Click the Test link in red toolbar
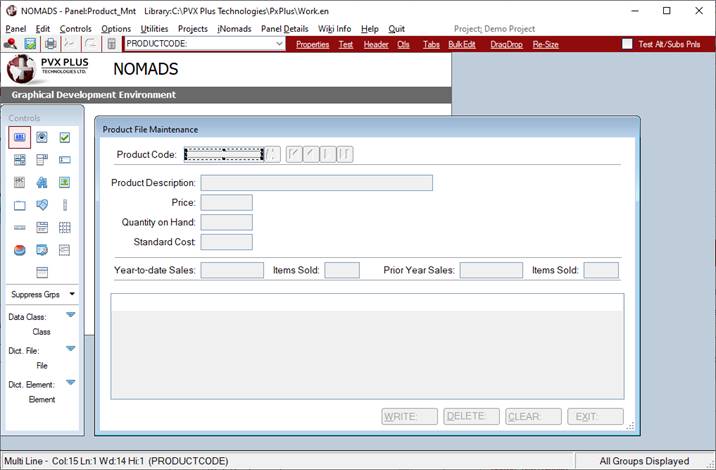This screenshot has width=716, height=470. coord(346,44)
